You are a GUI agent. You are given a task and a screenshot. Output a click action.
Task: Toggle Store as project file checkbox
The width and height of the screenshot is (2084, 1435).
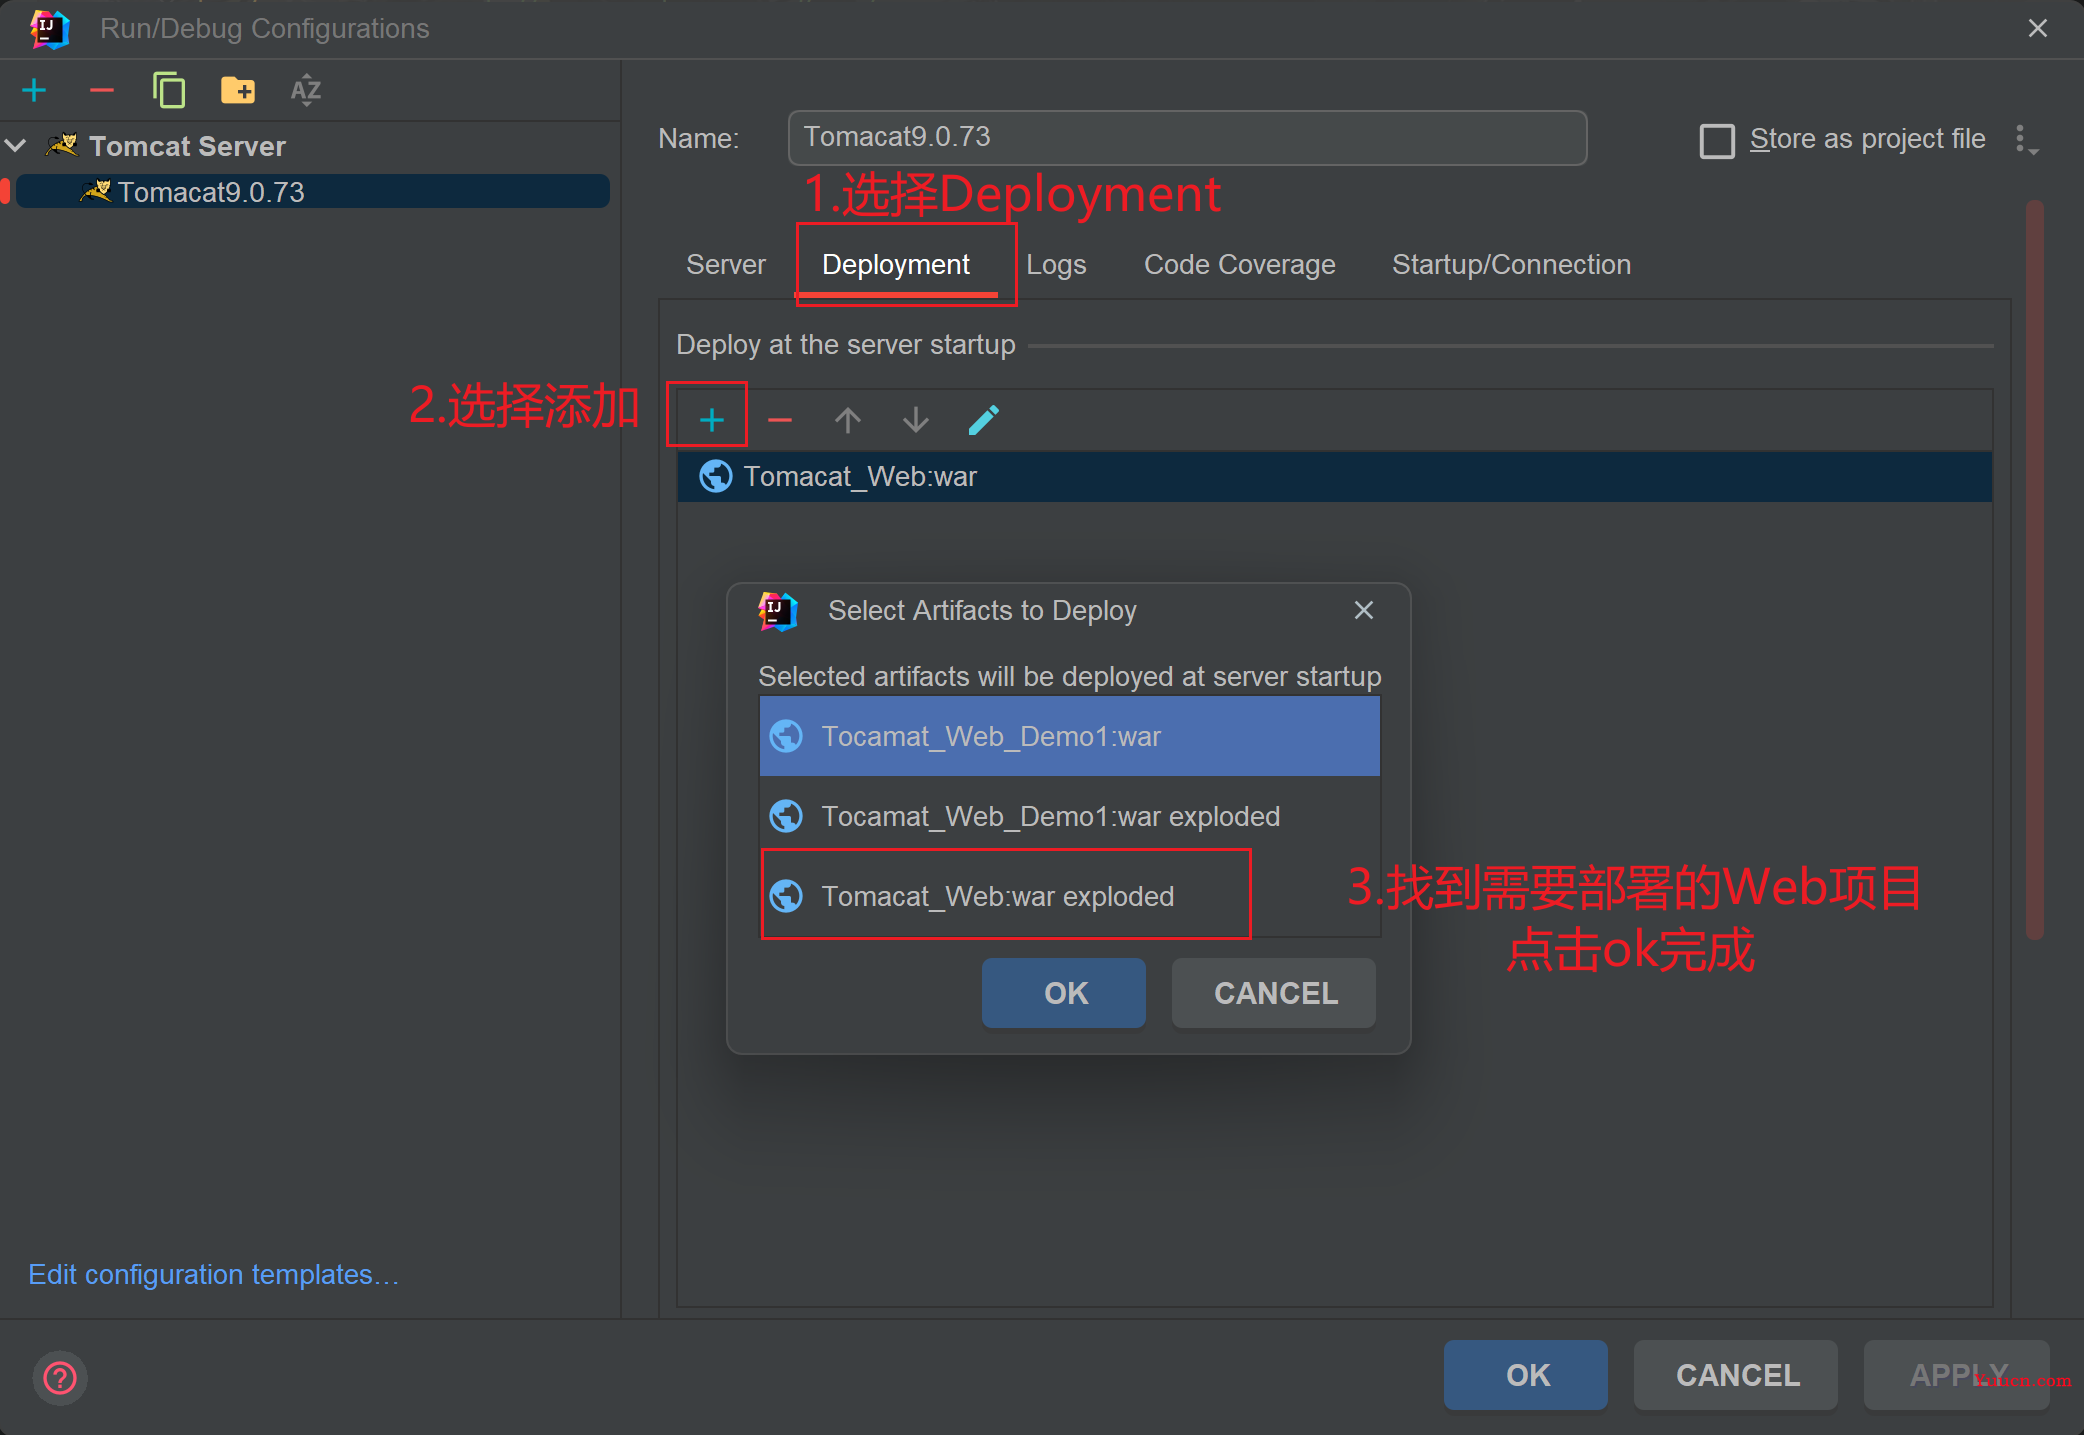pos(1713,138)
